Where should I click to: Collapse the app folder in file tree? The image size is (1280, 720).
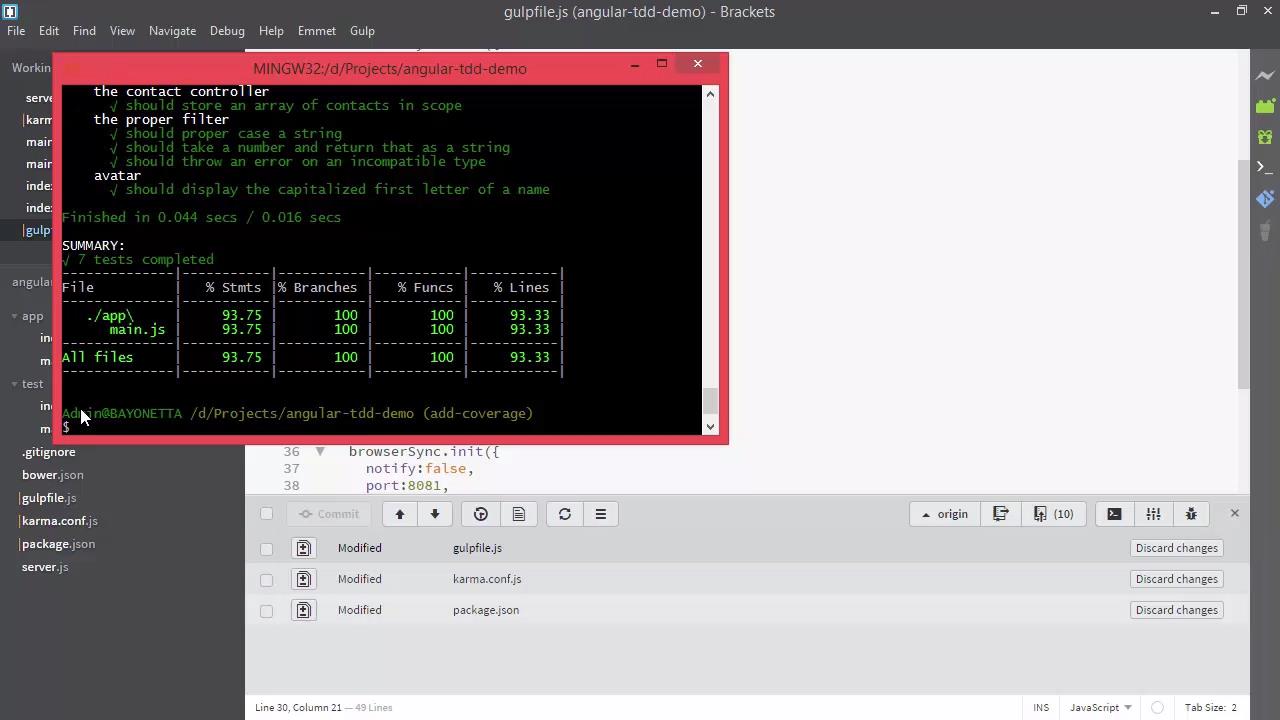click(15, 316)
